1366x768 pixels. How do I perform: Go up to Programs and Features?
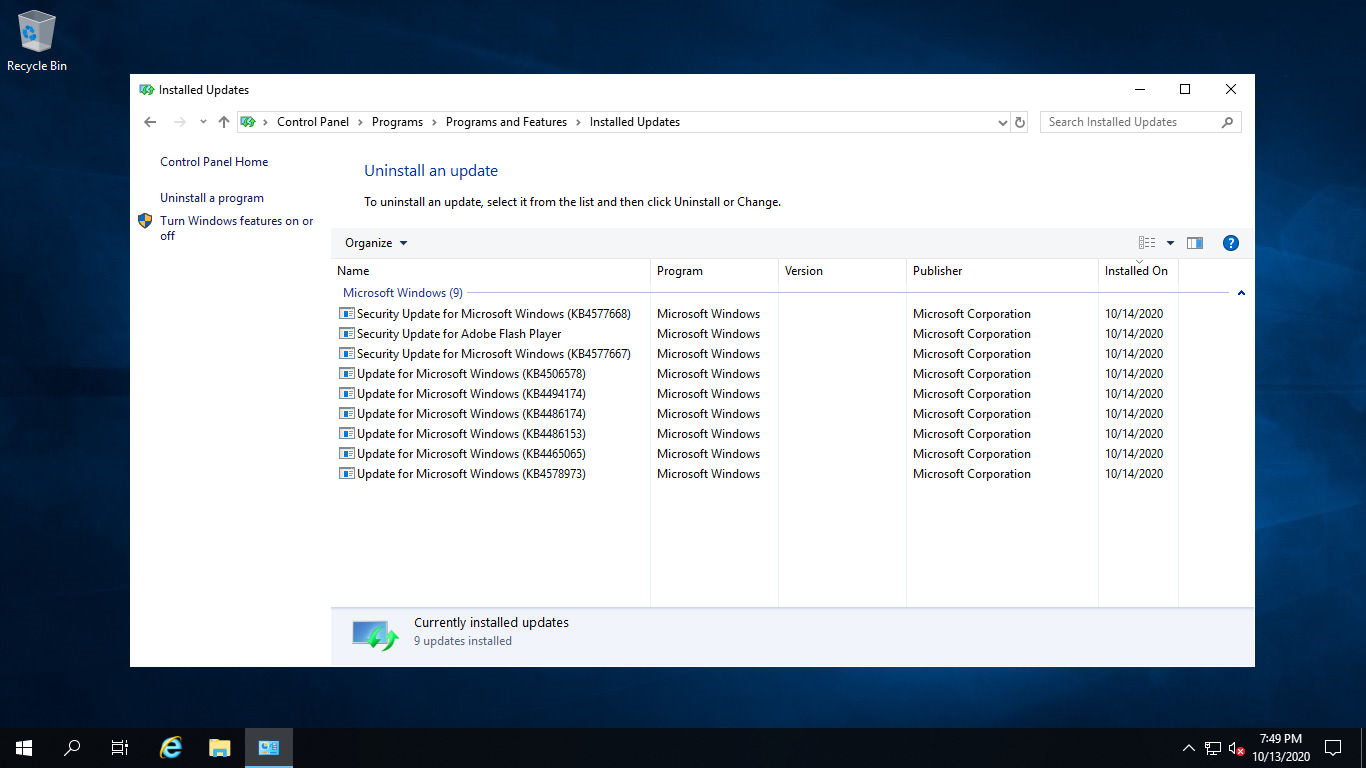click(224, 122)
